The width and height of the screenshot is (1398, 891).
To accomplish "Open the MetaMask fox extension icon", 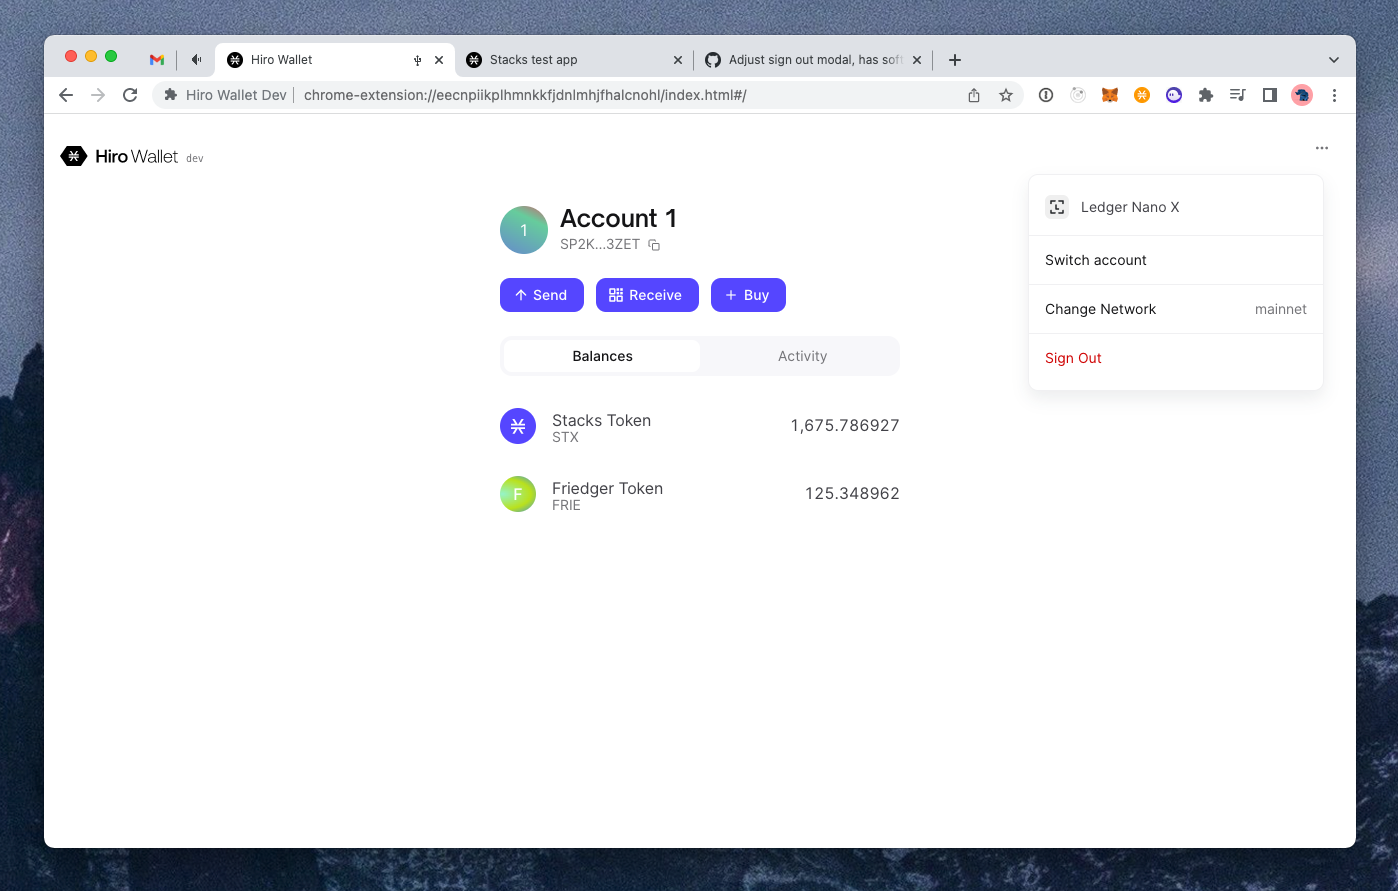I will coord(1109,94).
